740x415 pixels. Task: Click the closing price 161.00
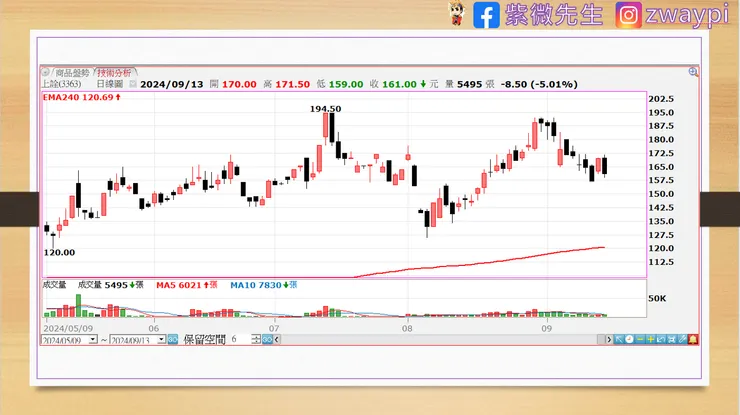point(399,84)
